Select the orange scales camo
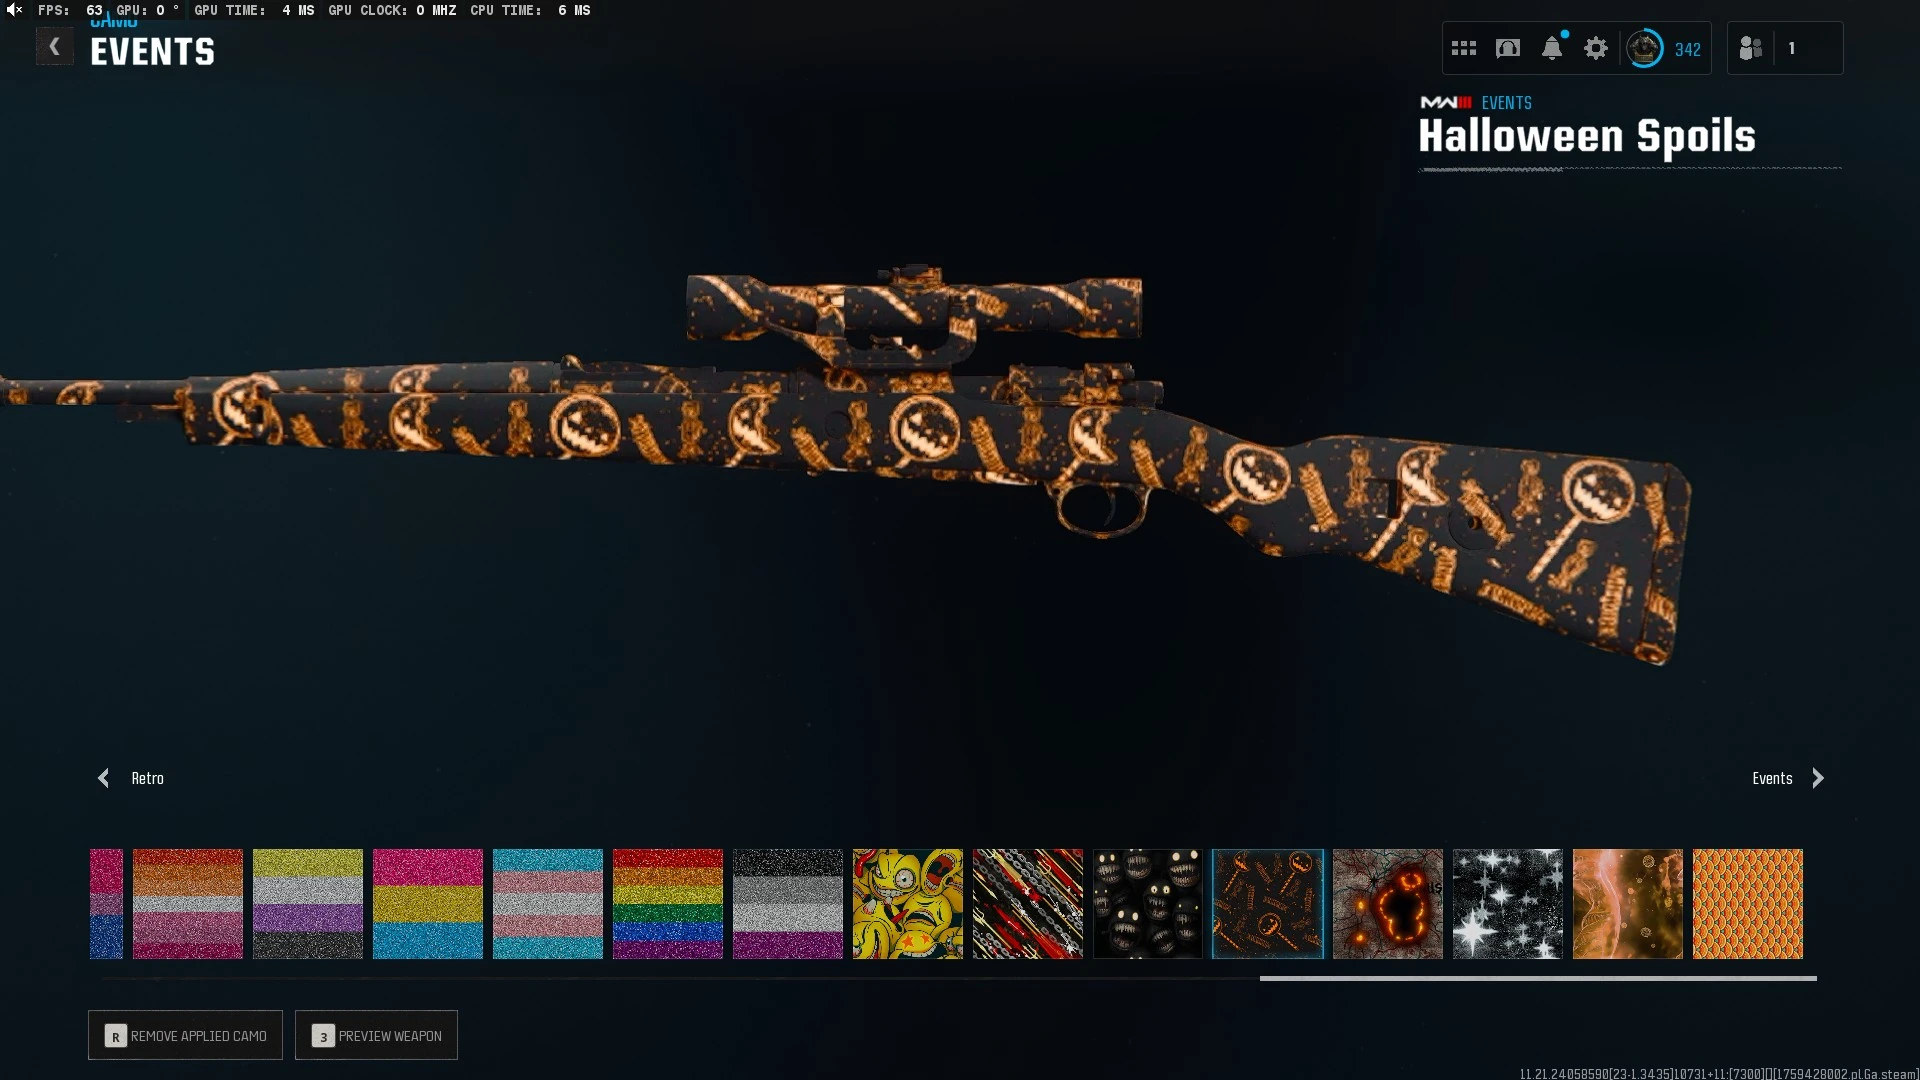The width and height of the screenshot is (1920, 1080). (x=1748, y=904)
